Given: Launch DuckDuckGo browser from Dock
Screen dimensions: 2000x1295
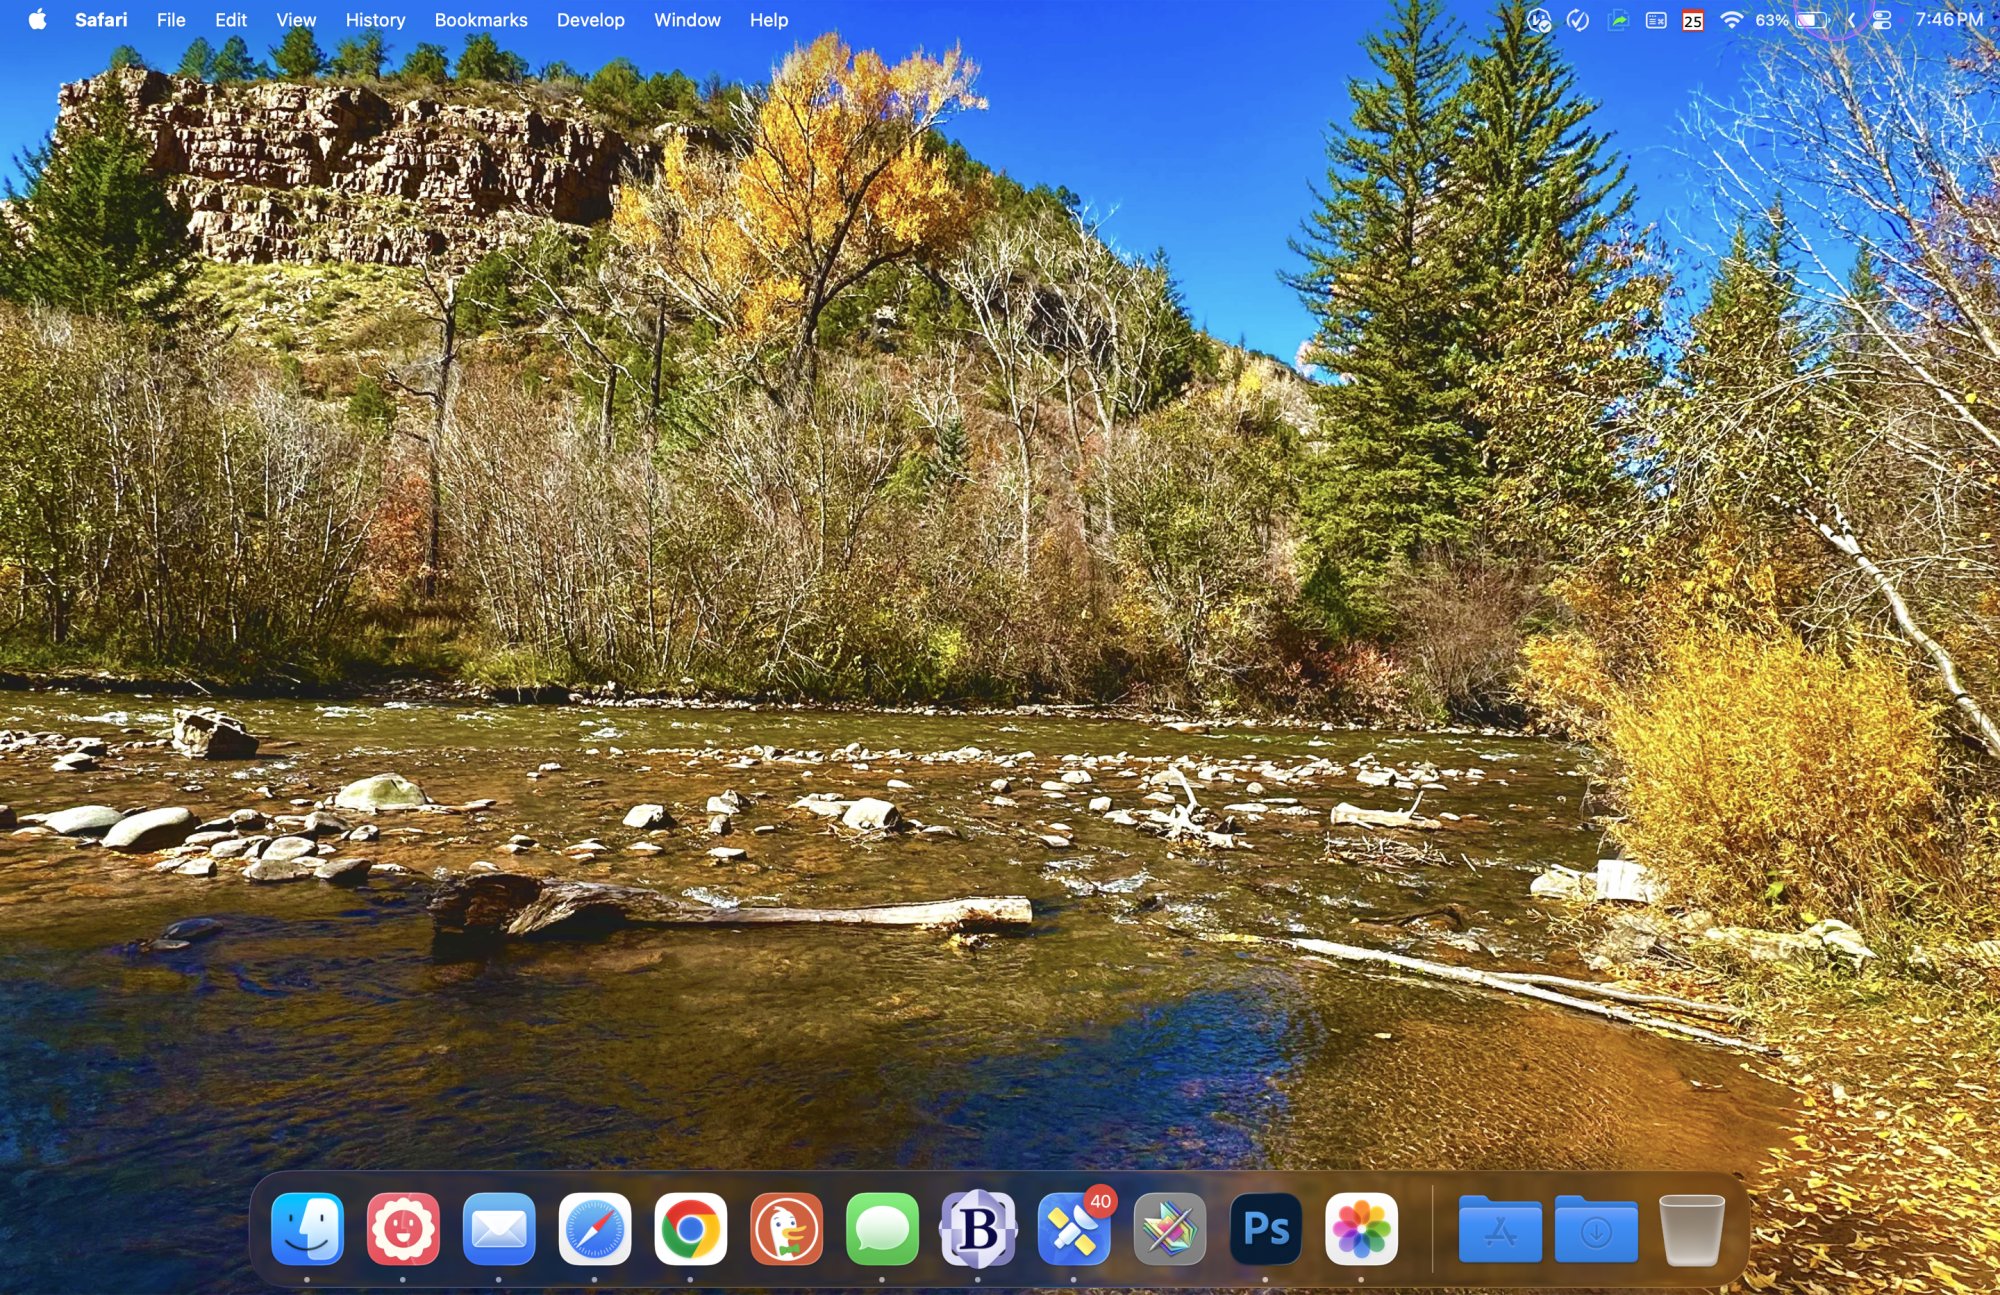Looking at the screenshot, I should pos(786,1228).
